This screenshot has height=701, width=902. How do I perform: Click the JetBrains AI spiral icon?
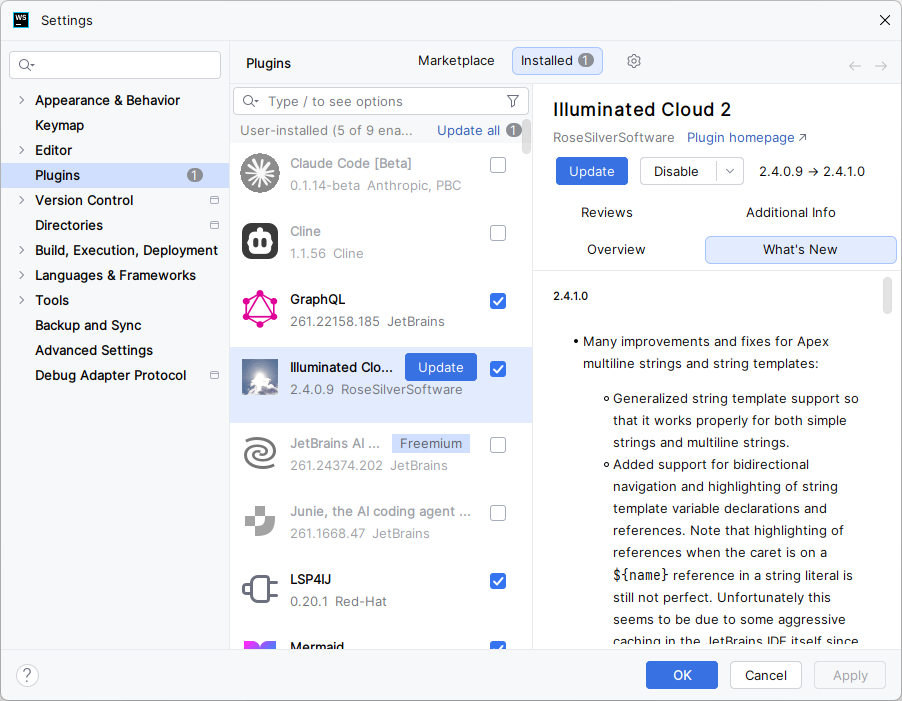[260, 453]
